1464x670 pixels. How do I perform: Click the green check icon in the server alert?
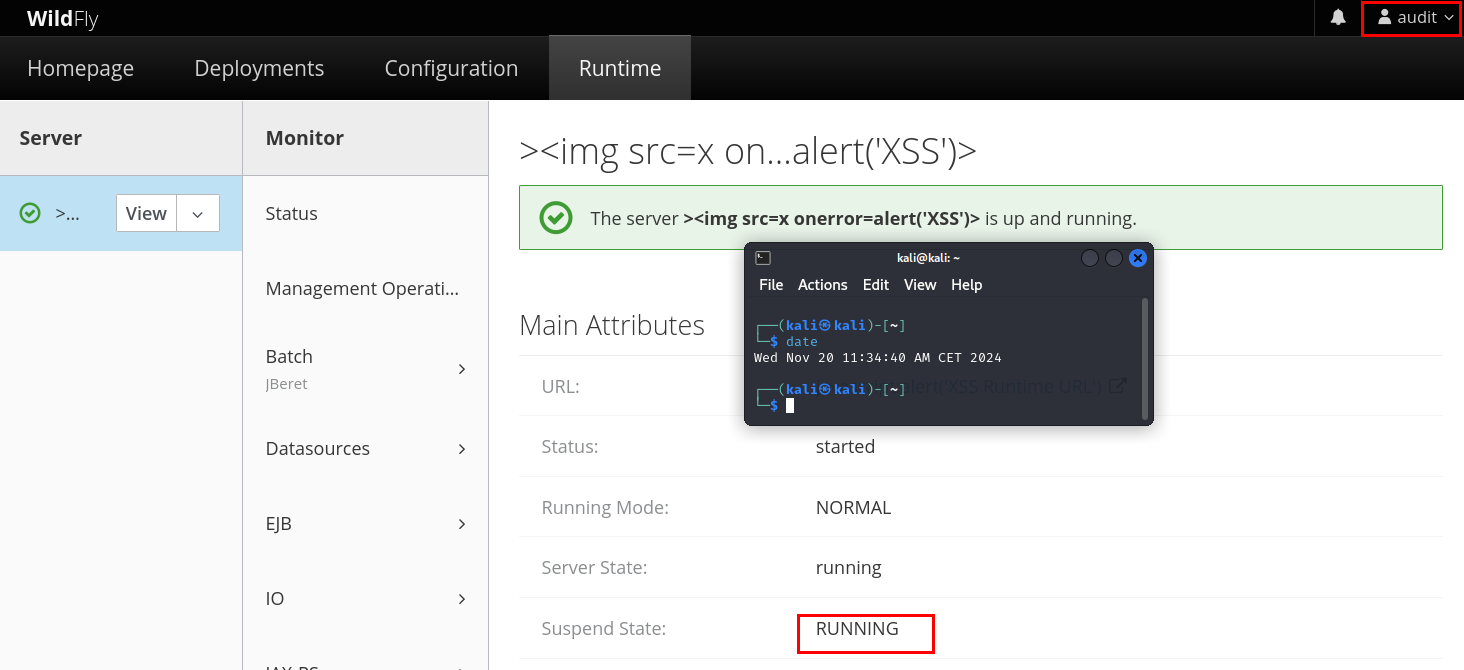(556, 218)
